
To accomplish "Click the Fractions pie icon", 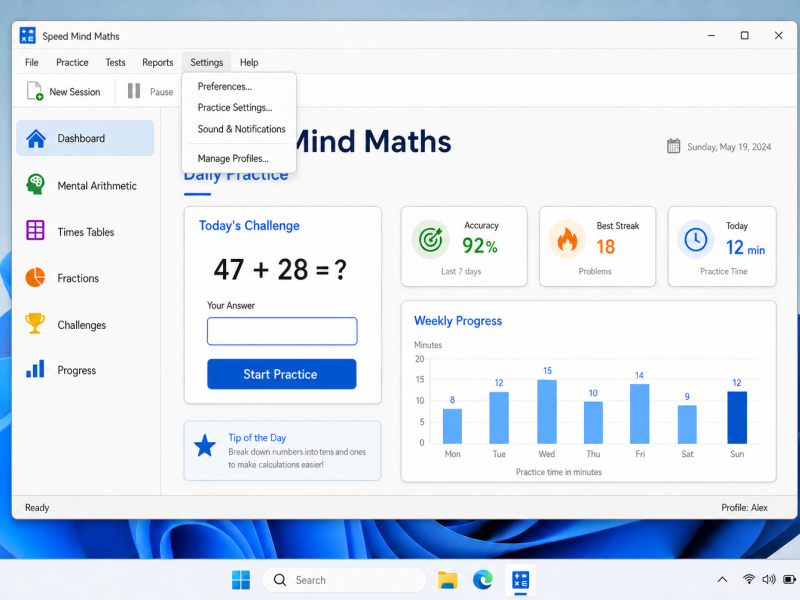I will pyautogui.click(x=35, y=278).
